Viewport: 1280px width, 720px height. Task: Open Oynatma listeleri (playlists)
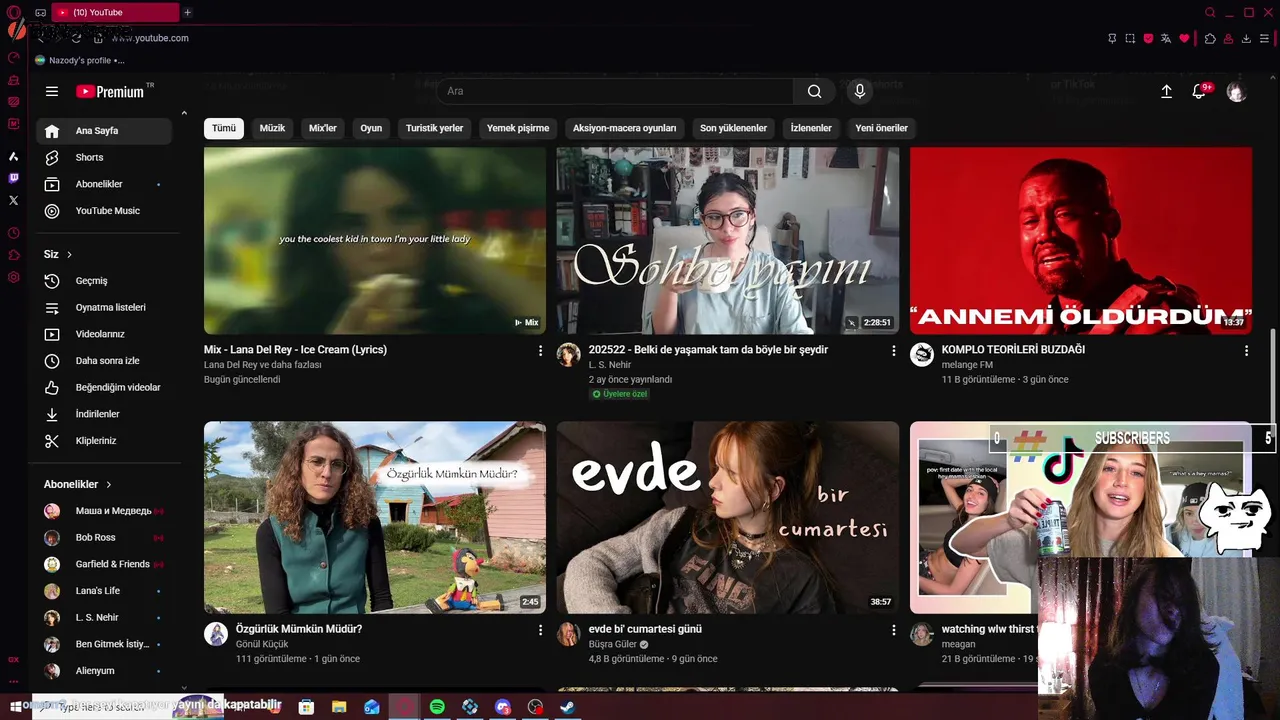[104, 307]
